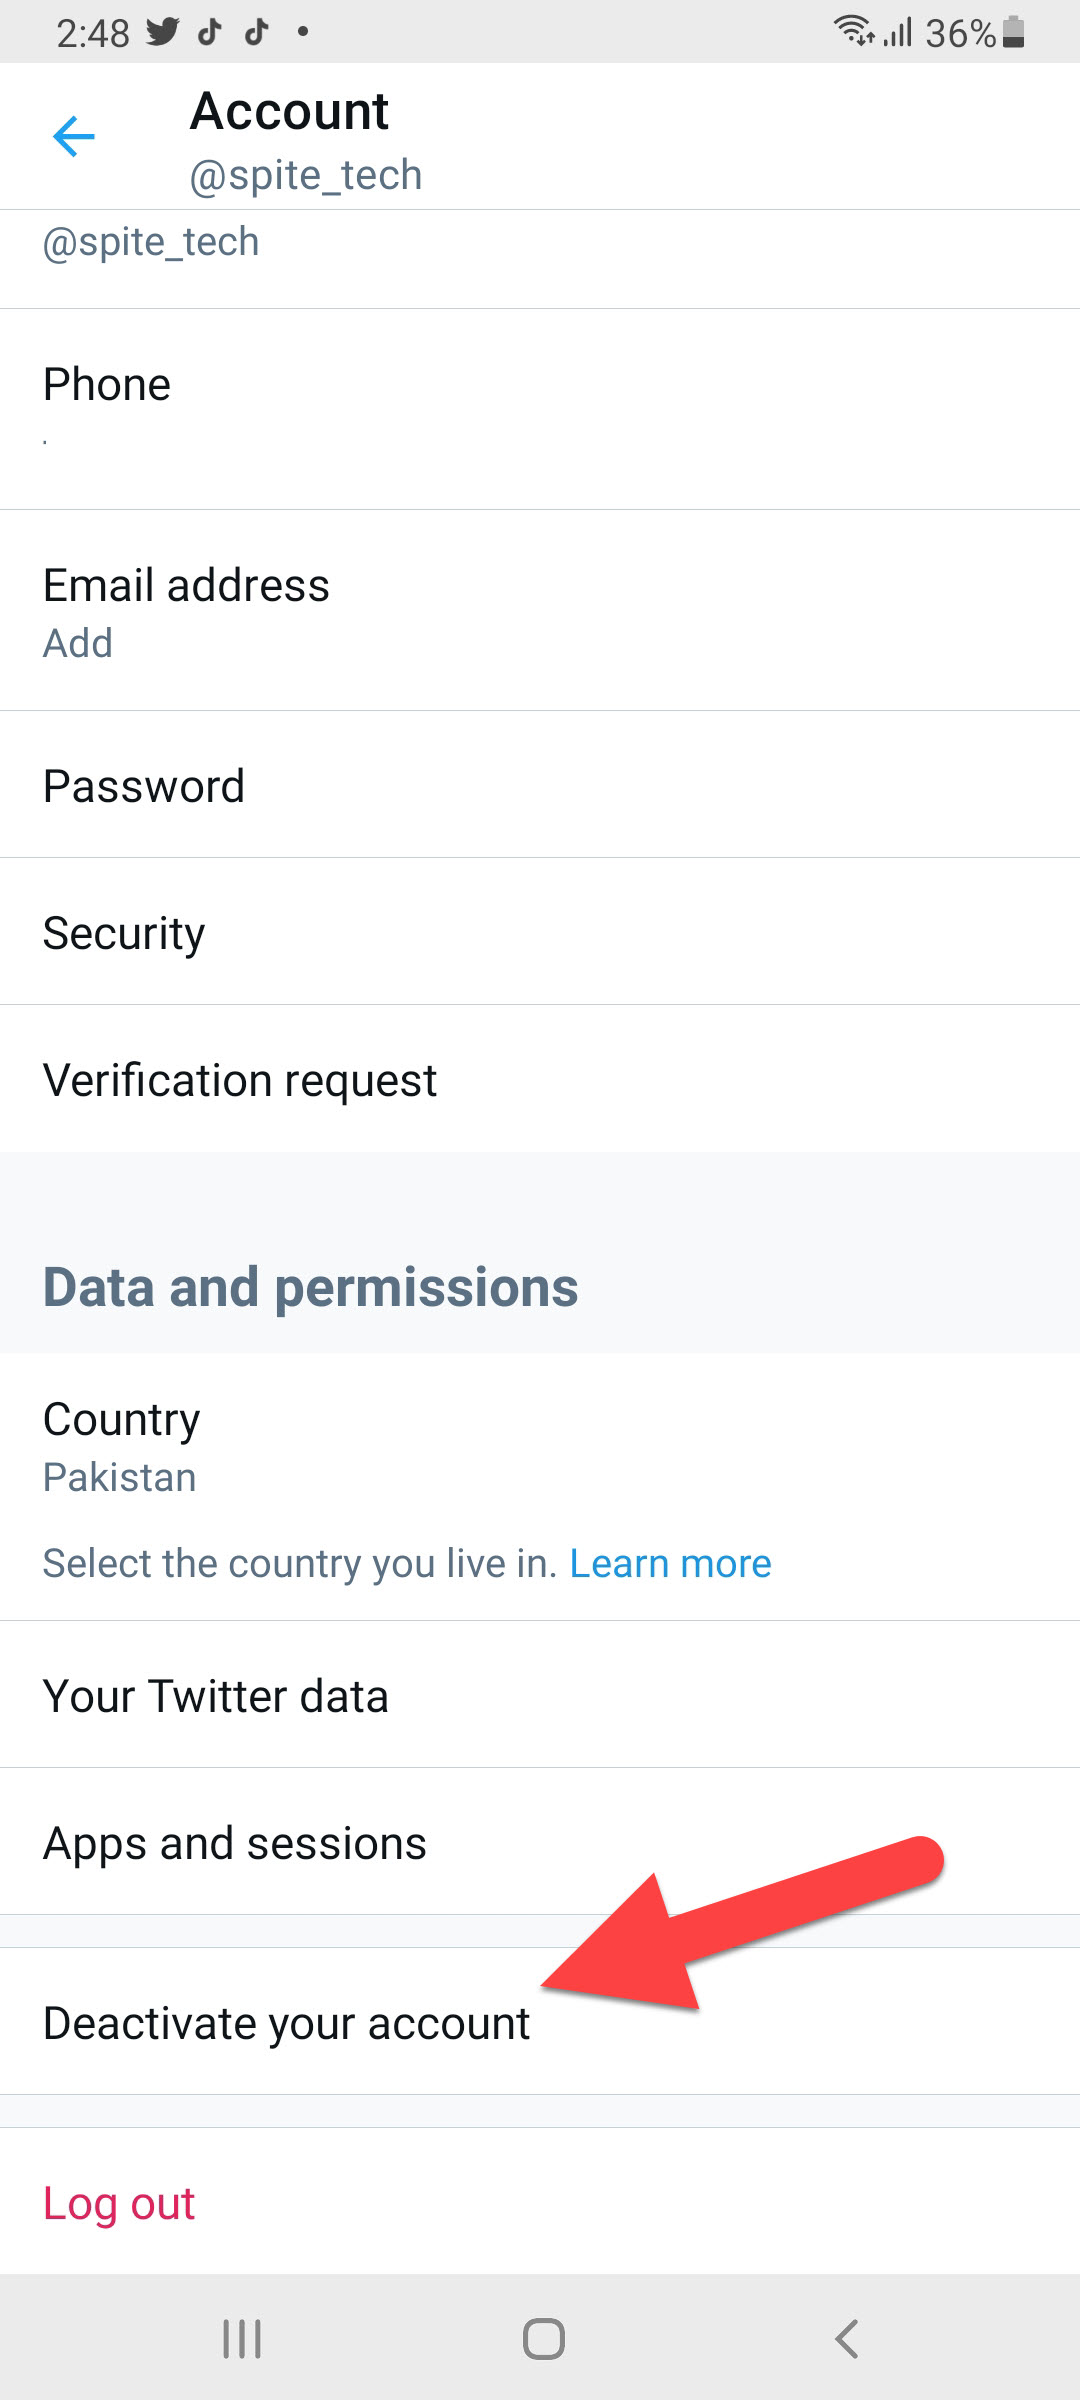Tap the first TikTok notification icon

click(209, 32)
